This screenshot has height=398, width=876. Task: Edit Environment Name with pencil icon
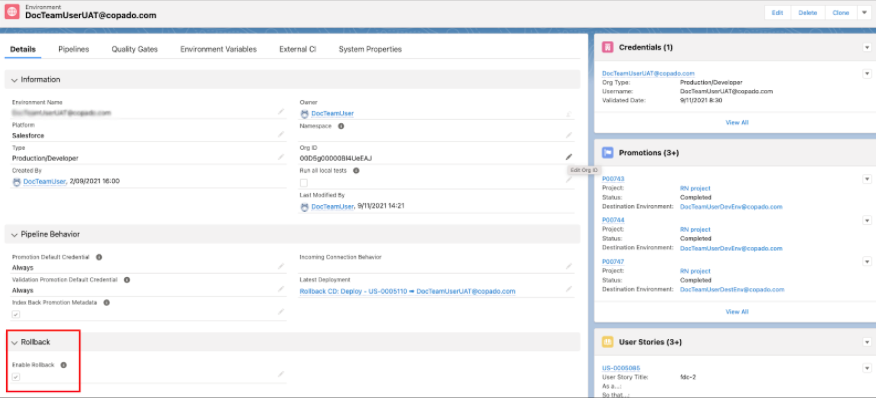pyautogui.click(x=281, y=112)
